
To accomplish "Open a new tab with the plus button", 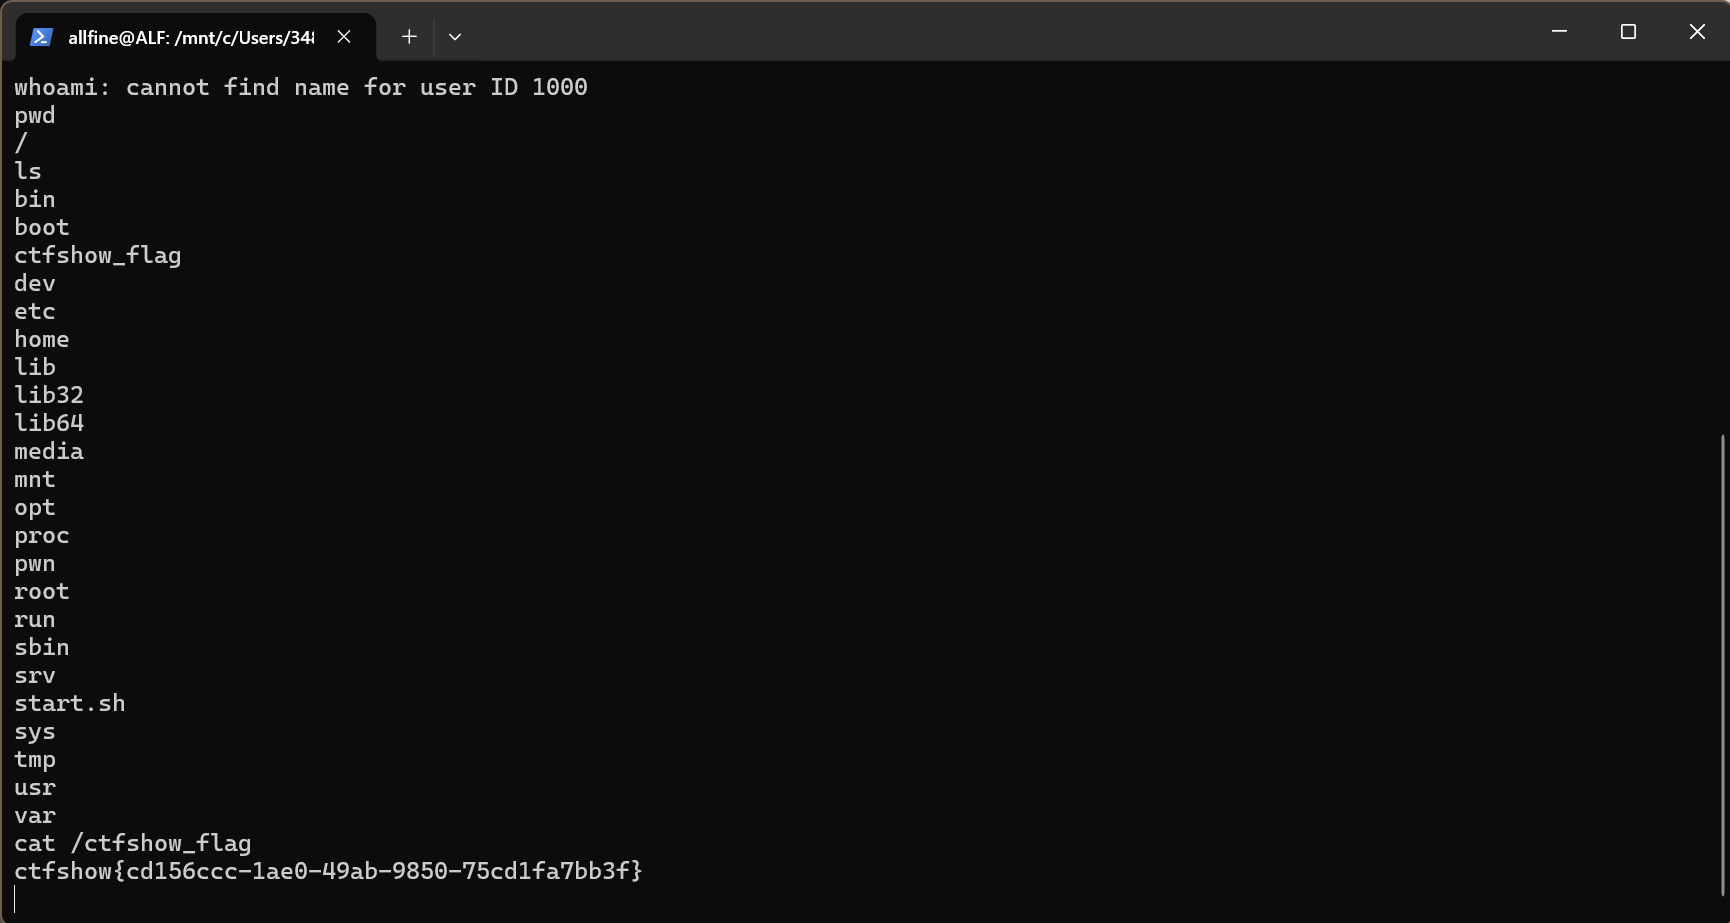I will [409, 37].
